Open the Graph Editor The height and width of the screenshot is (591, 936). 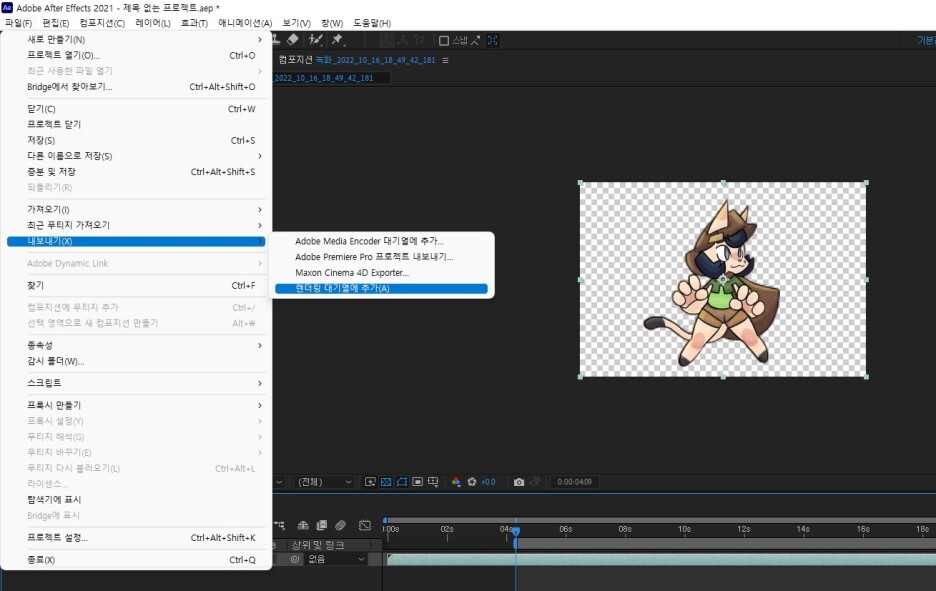click(365, 525)
